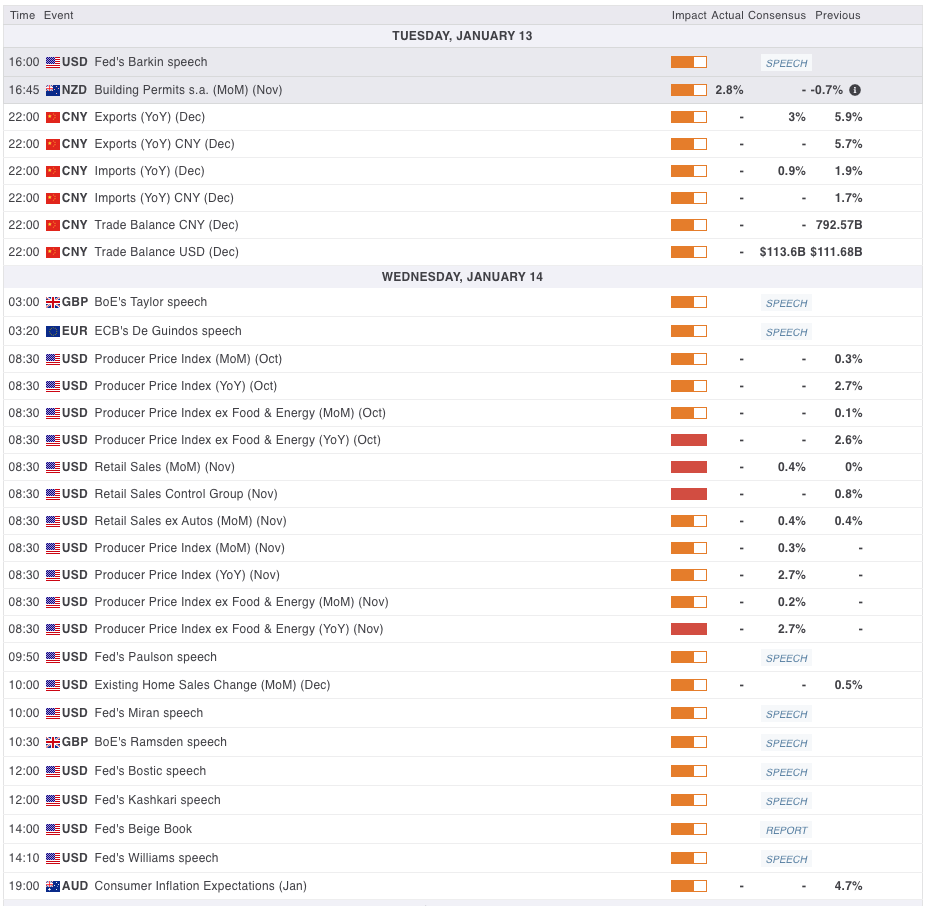Click the Time column header
The height and width of the screenshot is (906, 941).
click(22, 16)
